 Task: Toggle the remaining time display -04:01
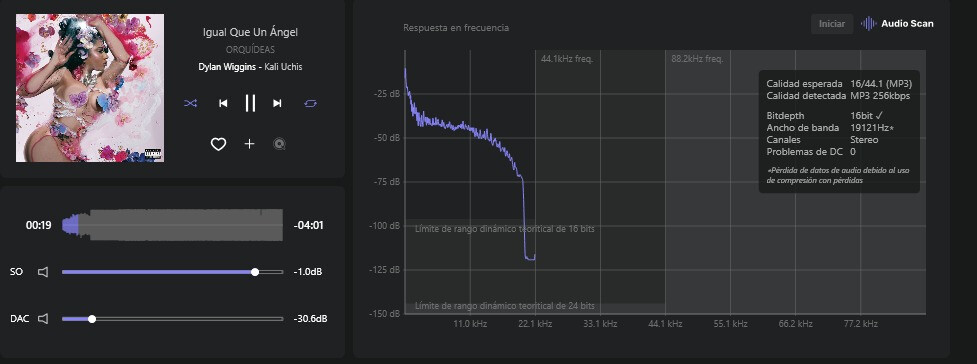tap(308, 226)
